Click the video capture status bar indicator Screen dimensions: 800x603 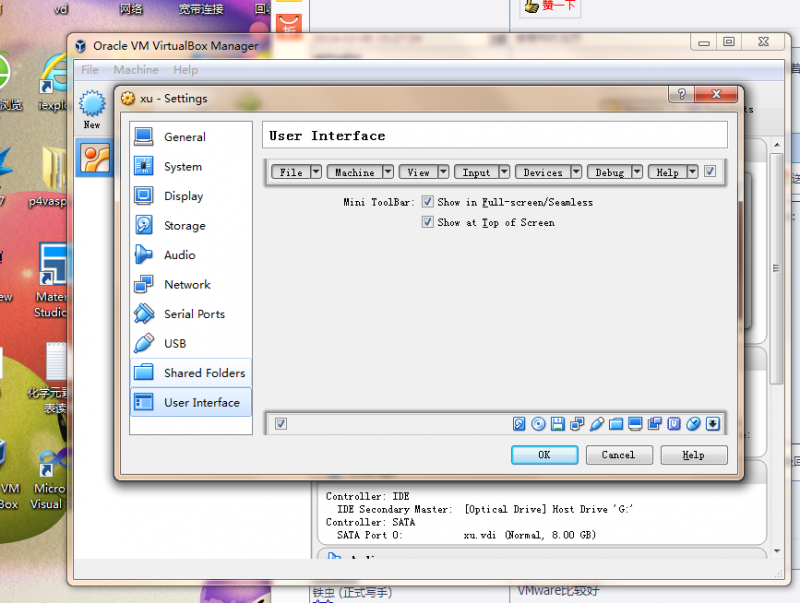[655, 424]
